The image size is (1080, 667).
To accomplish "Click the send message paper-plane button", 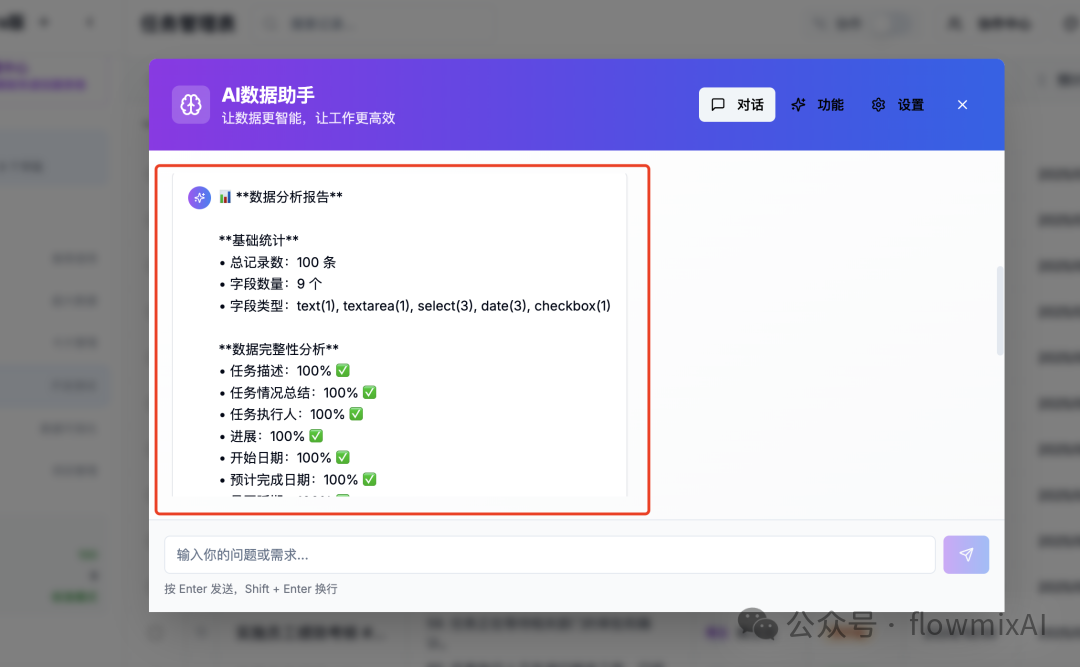I will 966,555.
